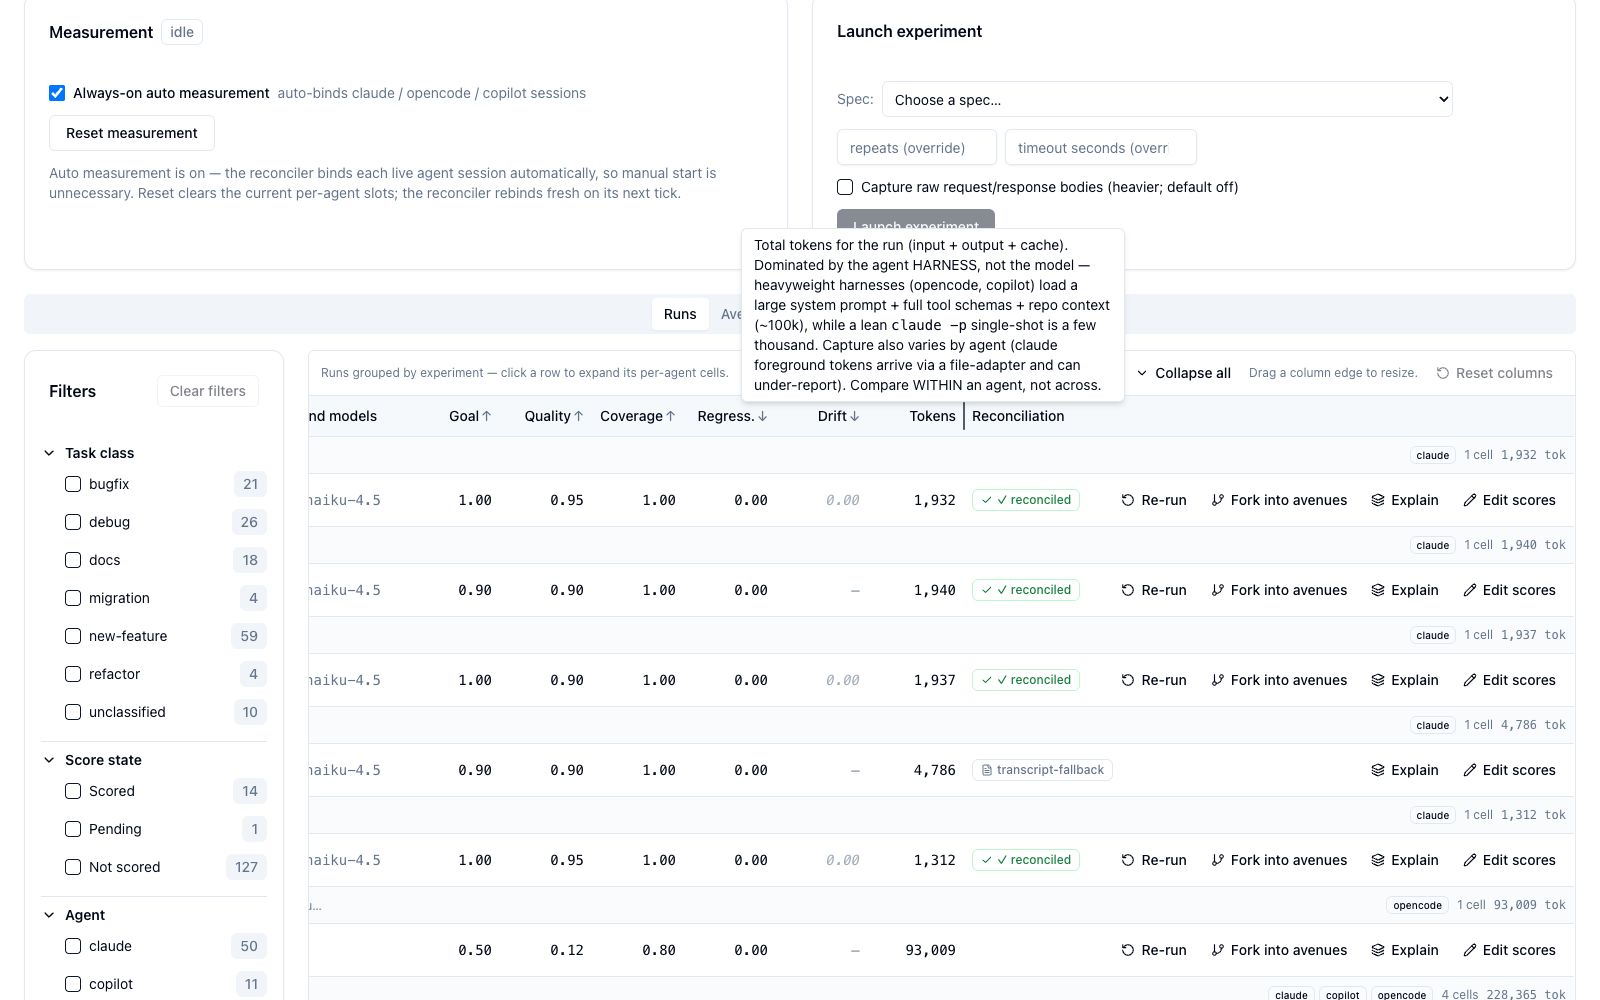Viewport: 1600px width, 1000px height.
Task: Click the fork icon in the 1,940 tokens row
Action: click(x=1217, y=590)
